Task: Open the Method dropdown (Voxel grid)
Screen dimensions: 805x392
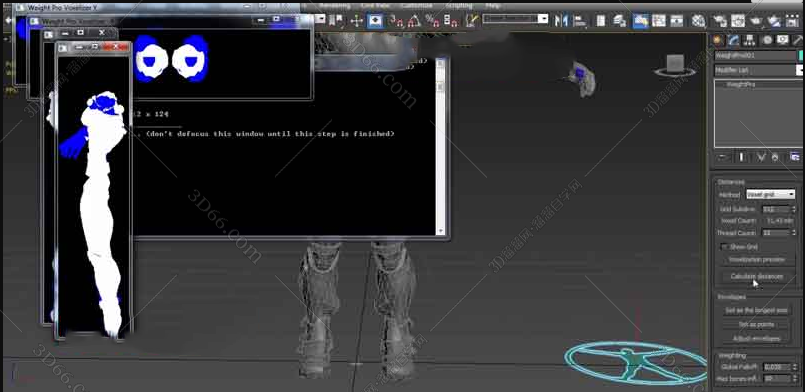Action: point(771,194)
